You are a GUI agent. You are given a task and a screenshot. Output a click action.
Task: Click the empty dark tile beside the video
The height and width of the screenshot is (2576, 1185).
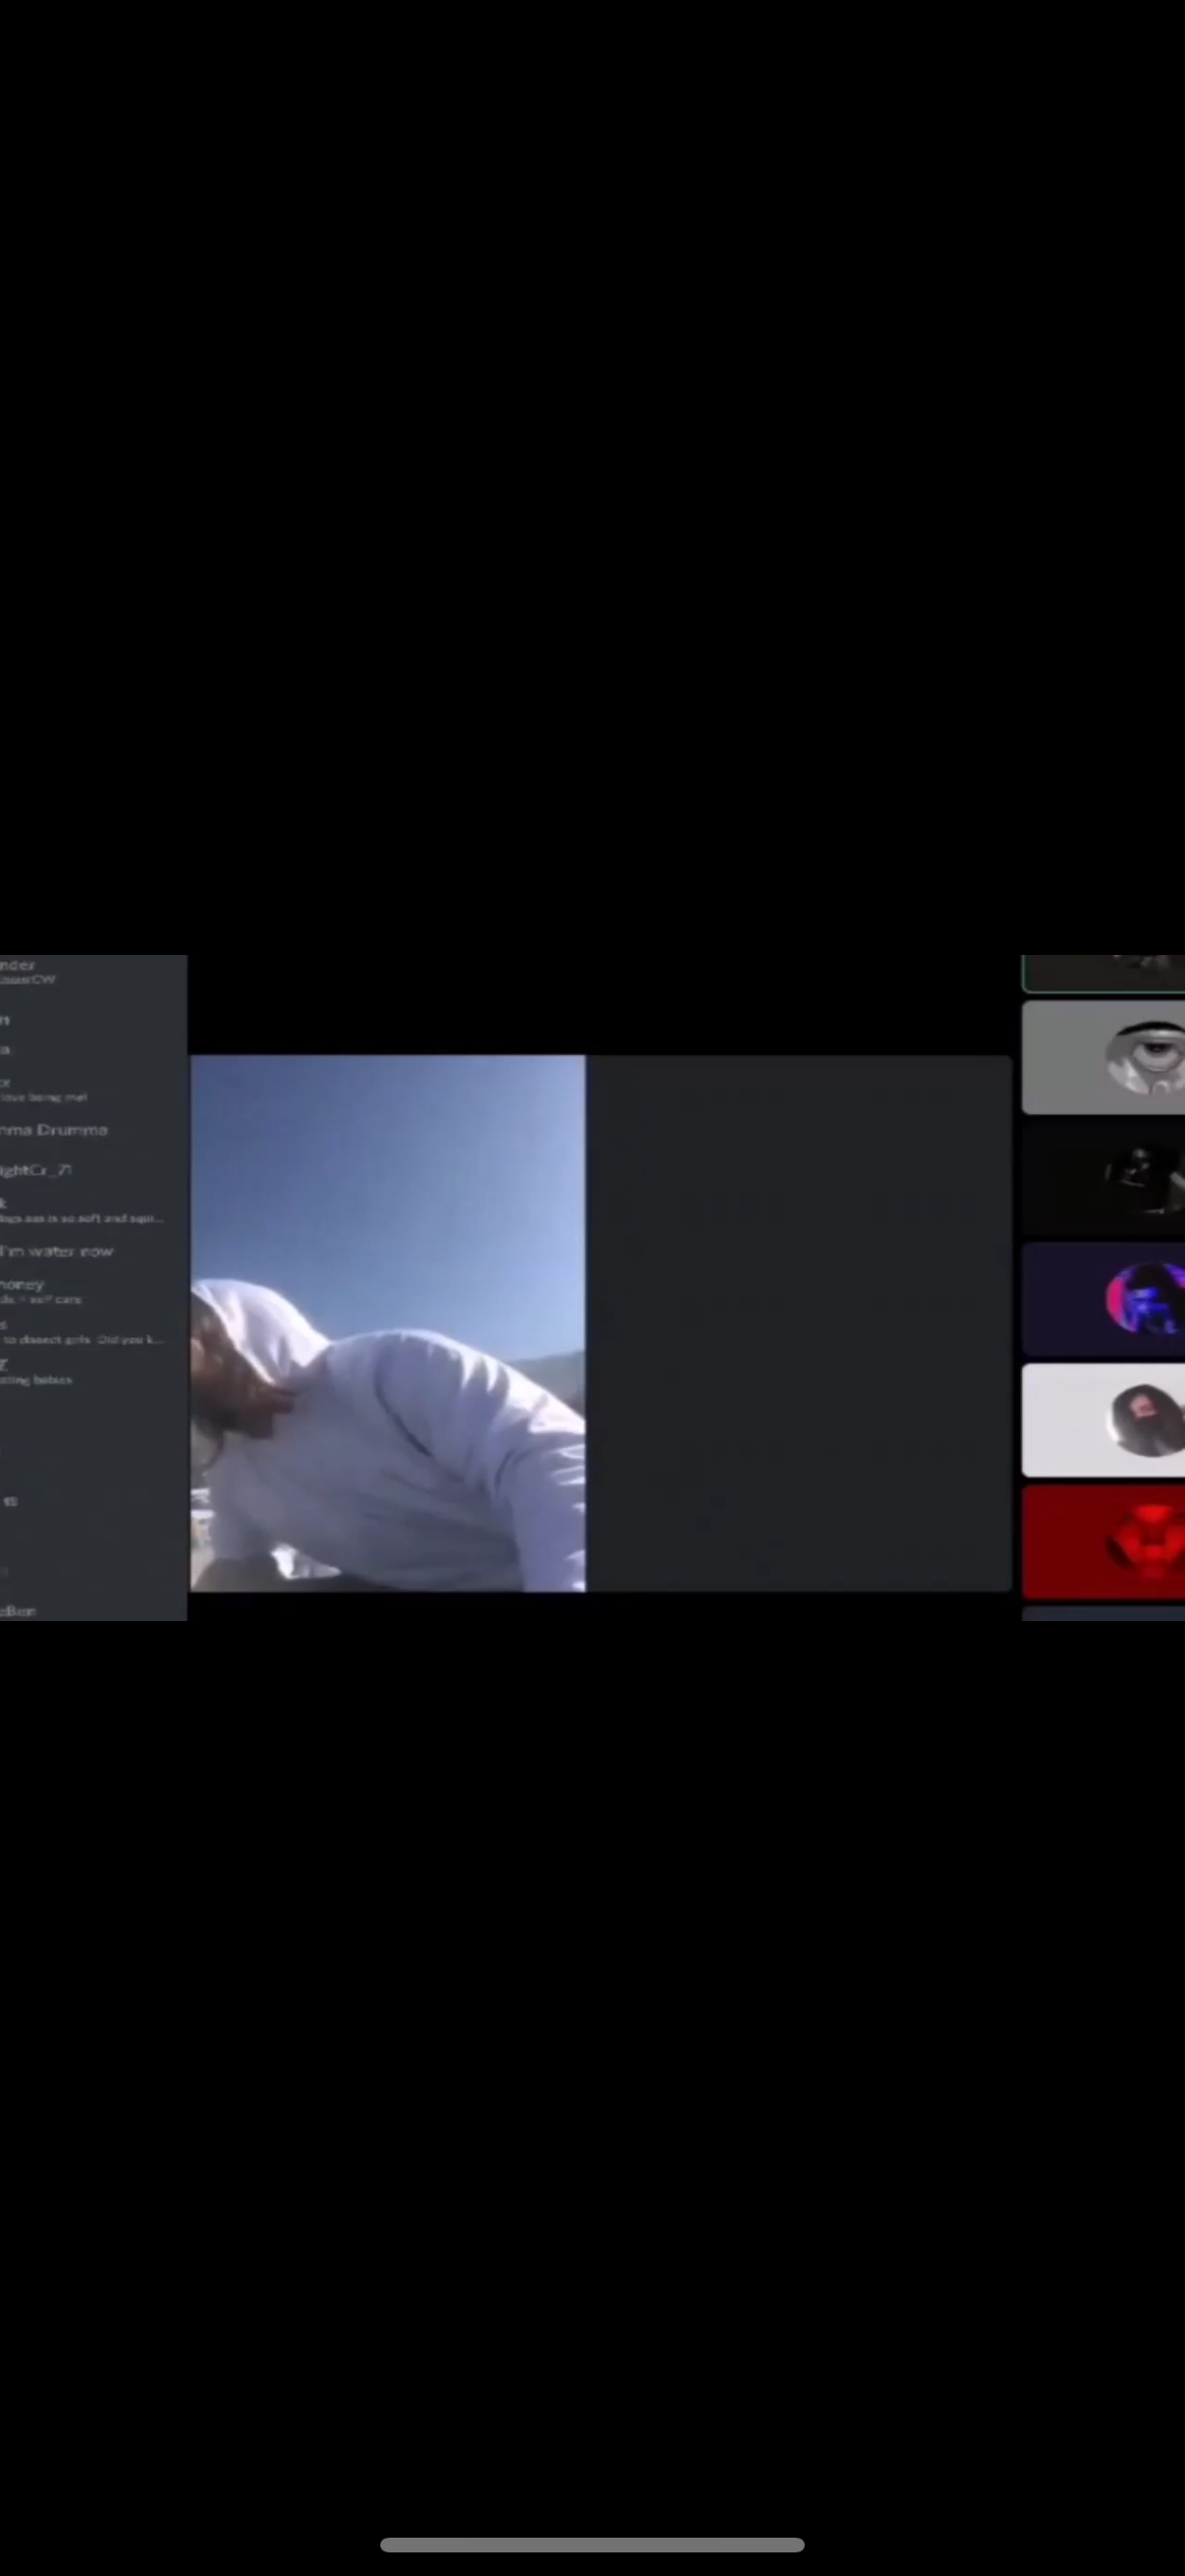[798, 1322]
